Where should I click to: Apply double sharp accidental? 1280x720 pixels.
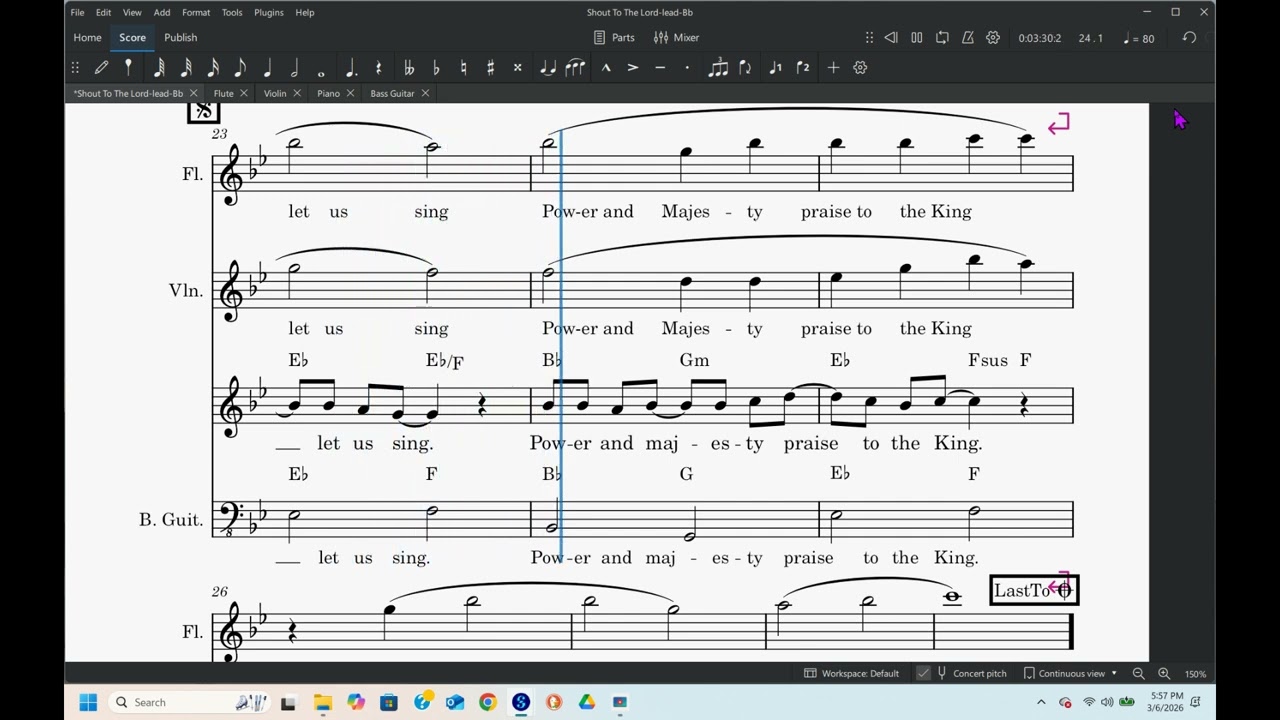click(x=517, y=67)
